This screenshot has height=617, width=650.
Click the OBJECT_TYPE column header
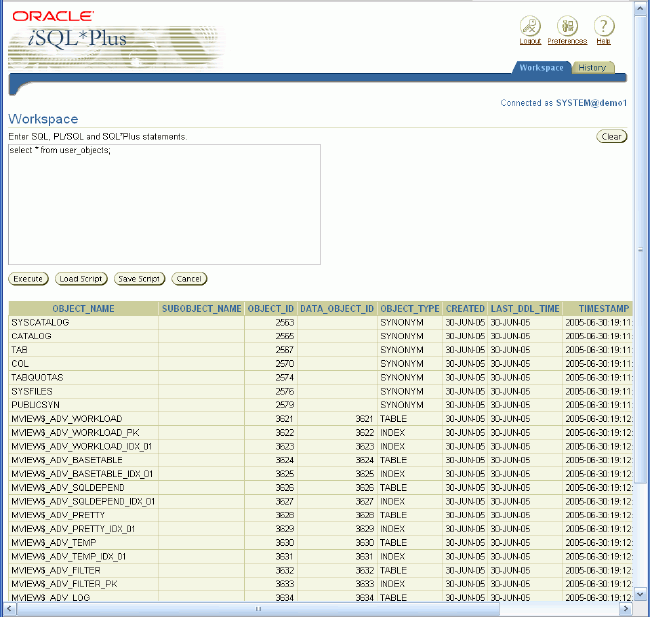410,309
